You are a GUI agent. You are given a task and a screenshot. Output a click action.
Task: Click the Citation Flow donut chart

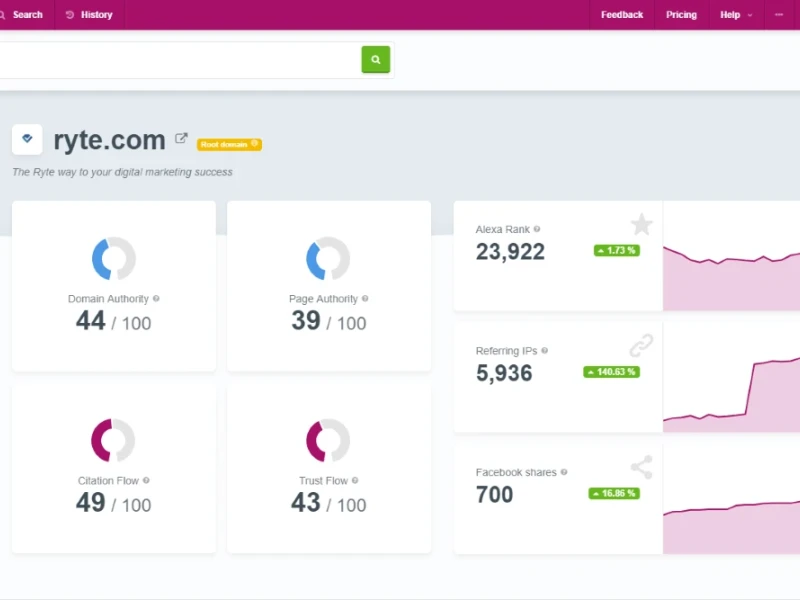click(113, 440)
